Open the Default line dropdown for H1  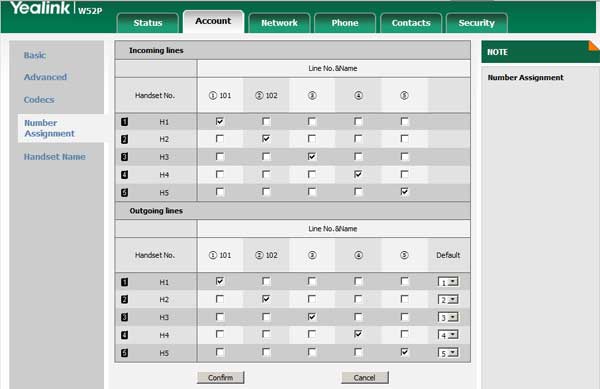click(x=448, y=282)
